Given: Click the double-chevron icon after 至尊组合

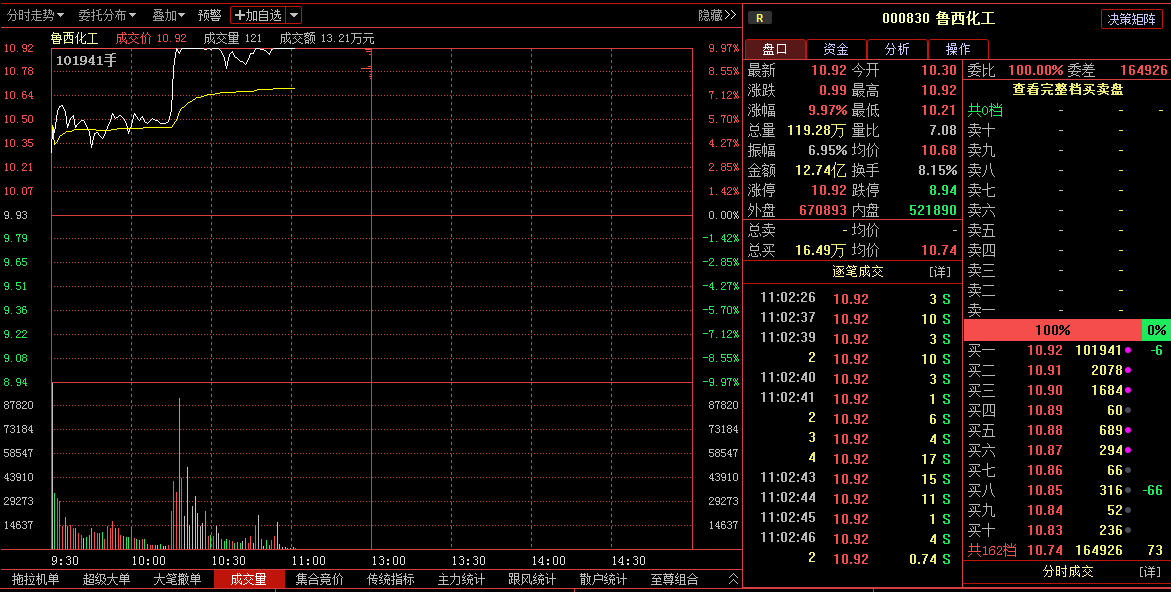Looking at the screenshot, I should (733, 579).
